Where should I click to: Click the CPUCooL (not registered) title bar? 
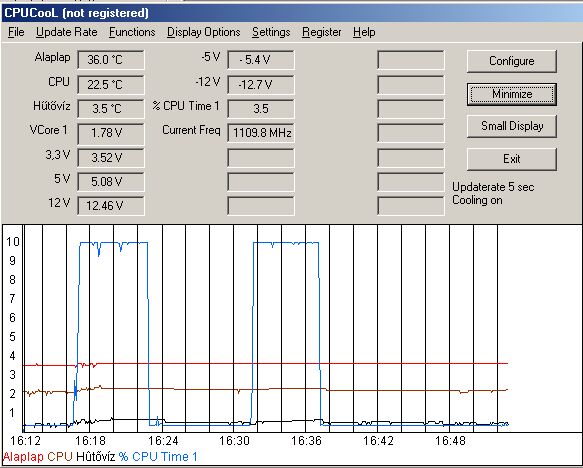pos(292,13)
